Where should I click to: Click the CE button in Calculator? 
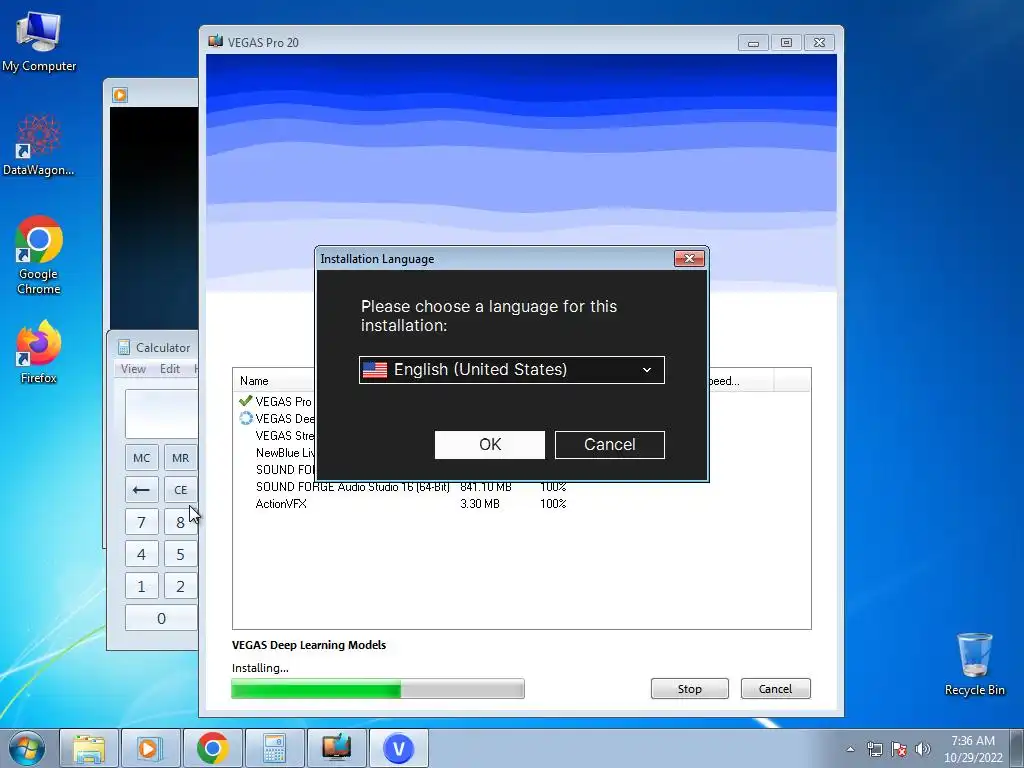point(180,490)
